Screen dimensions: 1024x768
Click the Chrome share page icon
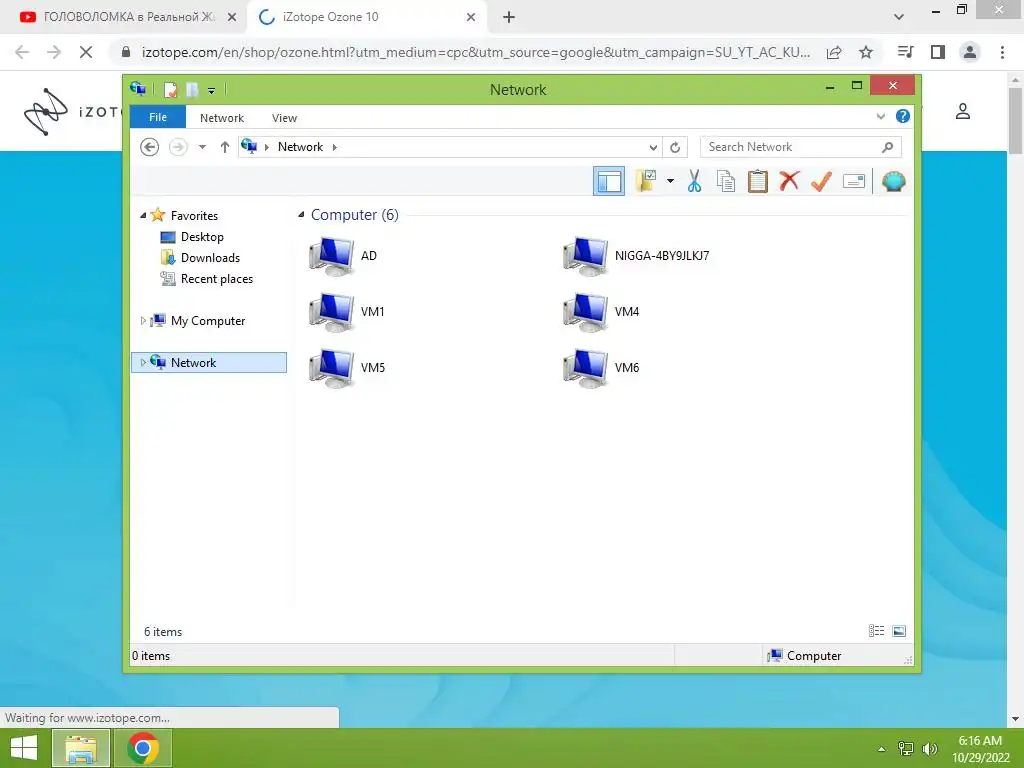click(834, 52)
